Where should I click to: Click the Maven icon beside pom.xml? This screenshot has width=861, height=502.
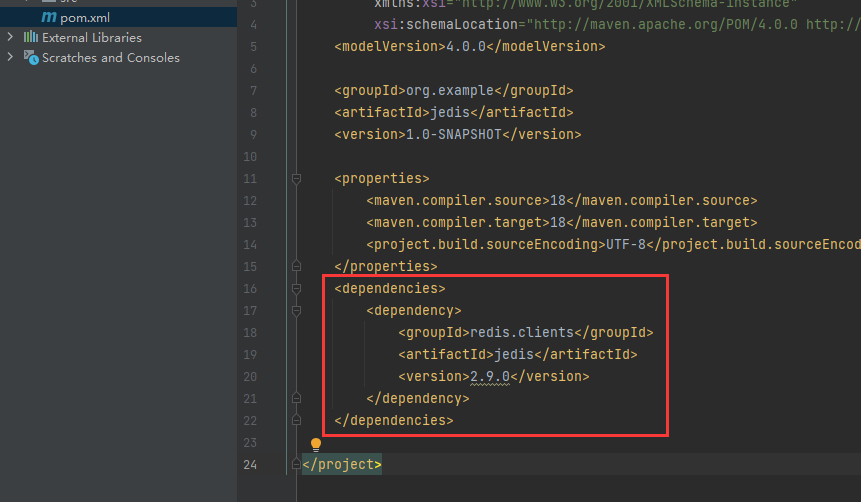48,17
